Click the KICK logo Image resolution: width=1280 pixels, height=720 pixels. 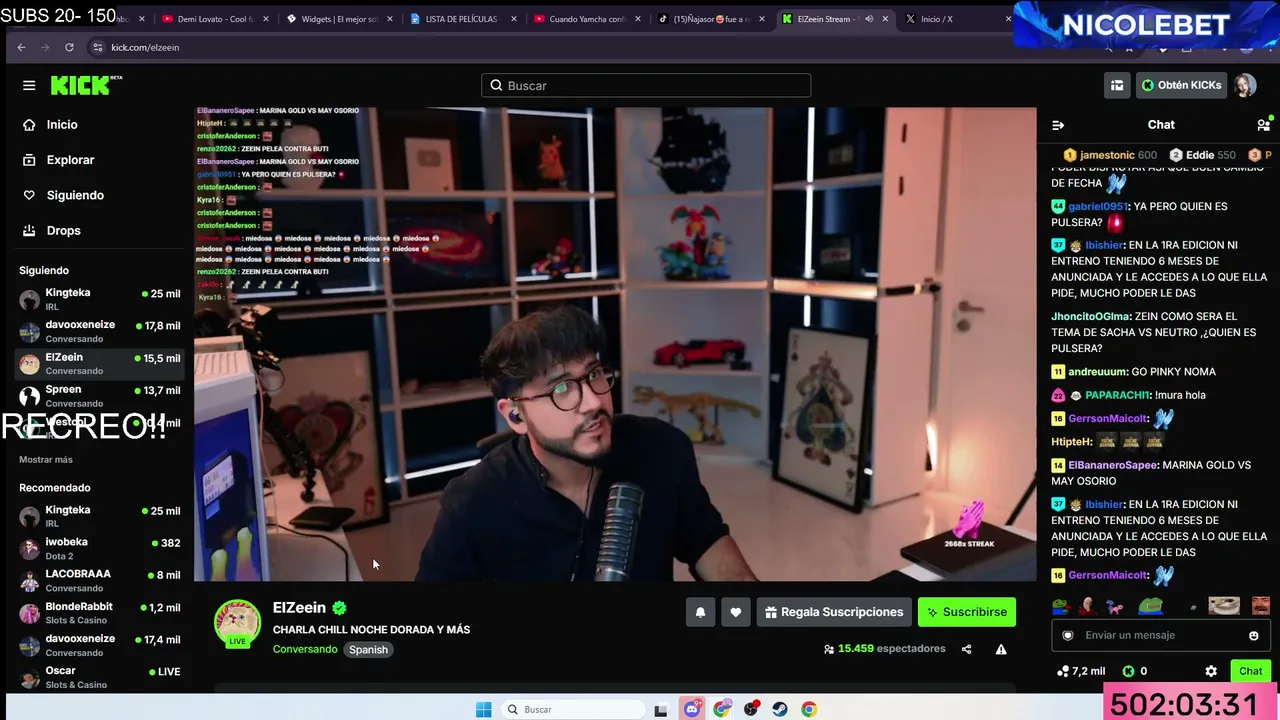pos(86,85)
